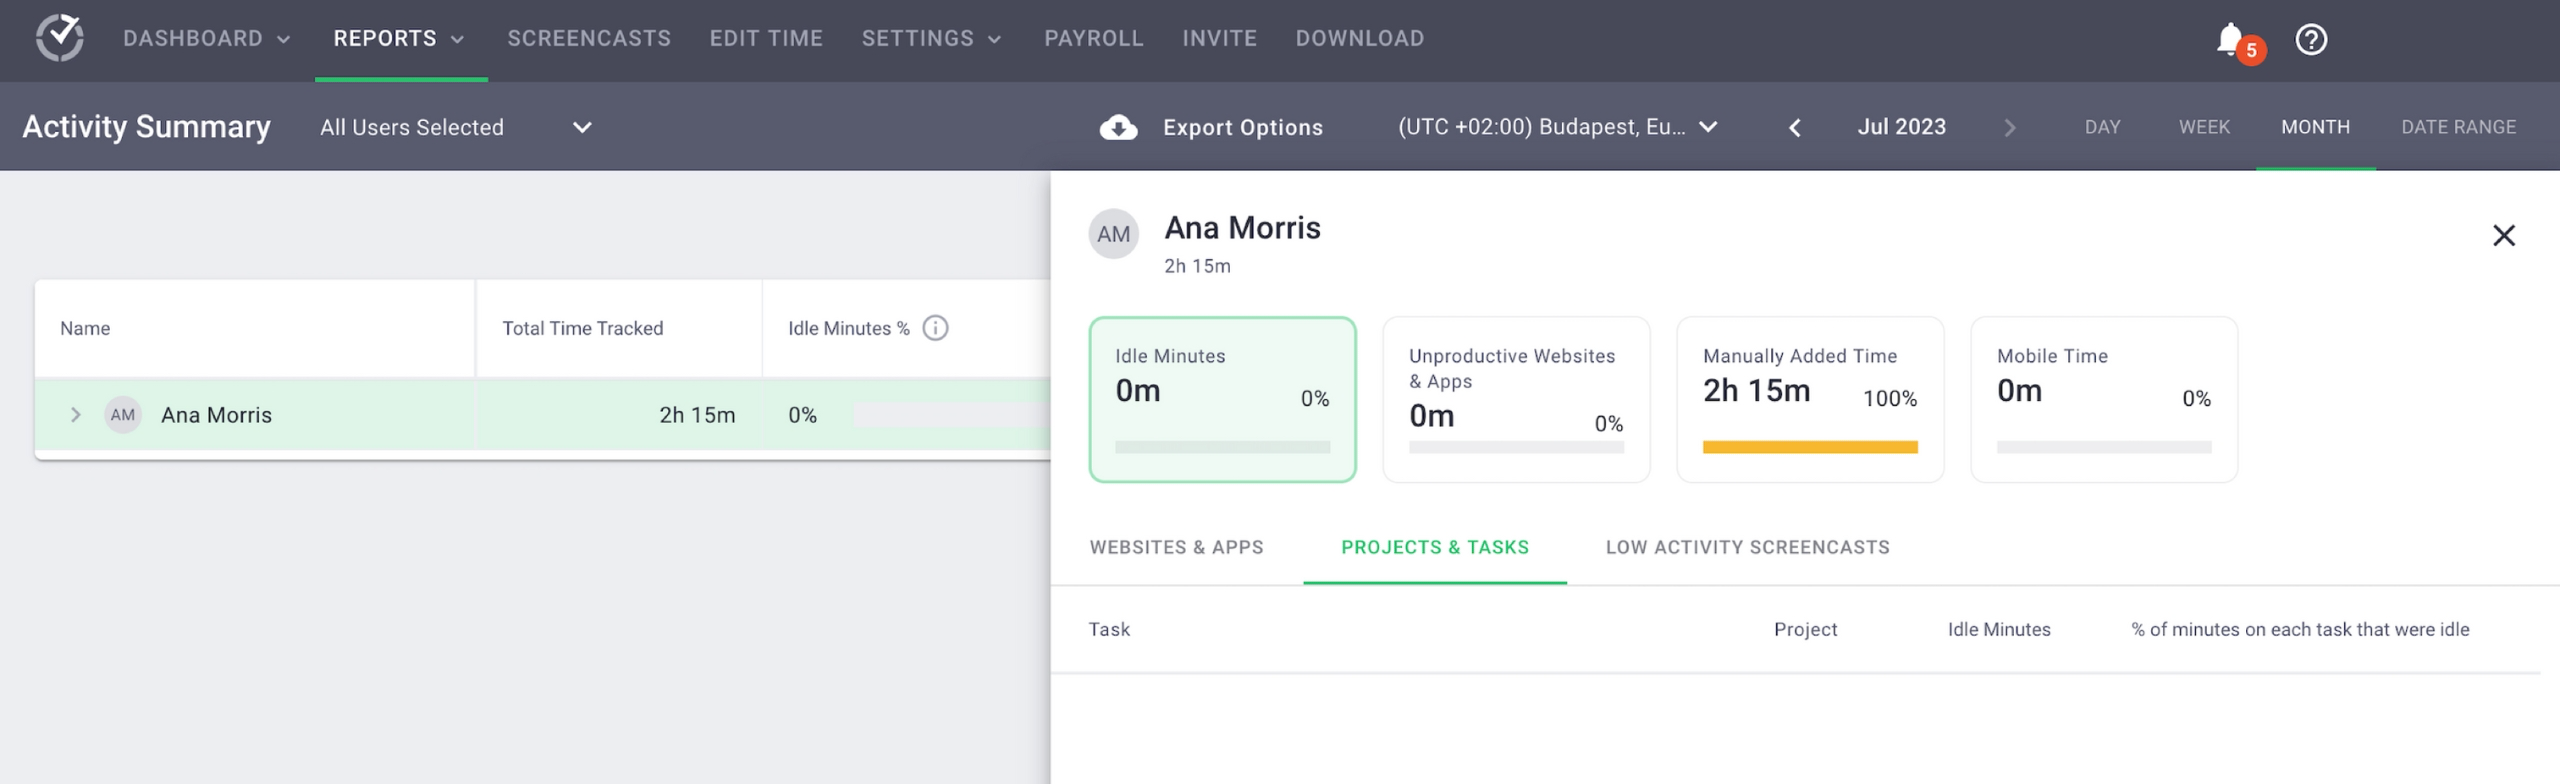
Task: Click Ana Morris heading in detail panel
Action: tap(1243, 228)
